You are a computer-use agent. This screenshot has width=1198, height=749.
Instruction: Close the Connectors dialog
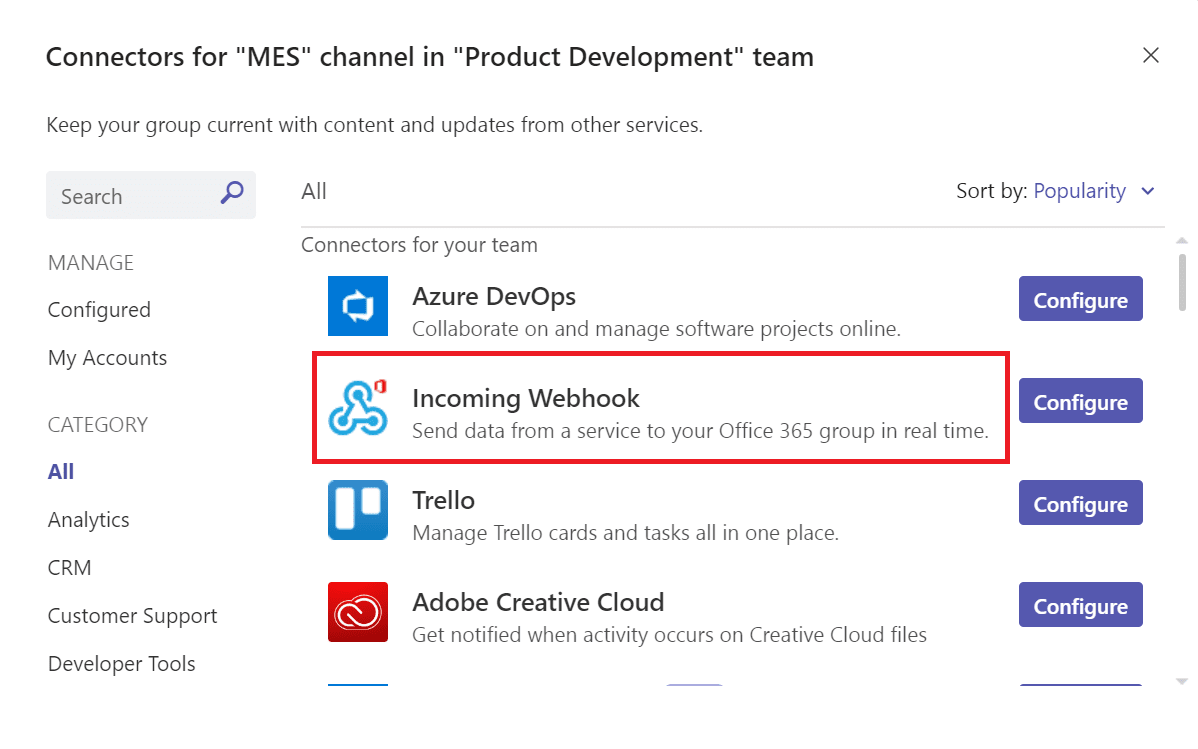tap(1151, 56)
